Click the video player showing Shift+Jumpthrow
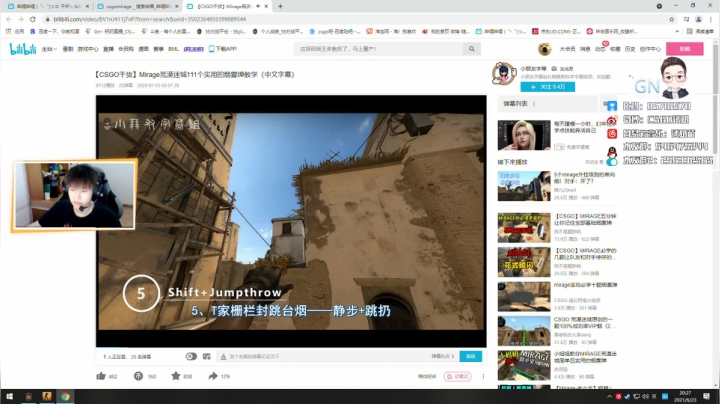This screenshot has height=404, width=720. click(x=291, y=221)
